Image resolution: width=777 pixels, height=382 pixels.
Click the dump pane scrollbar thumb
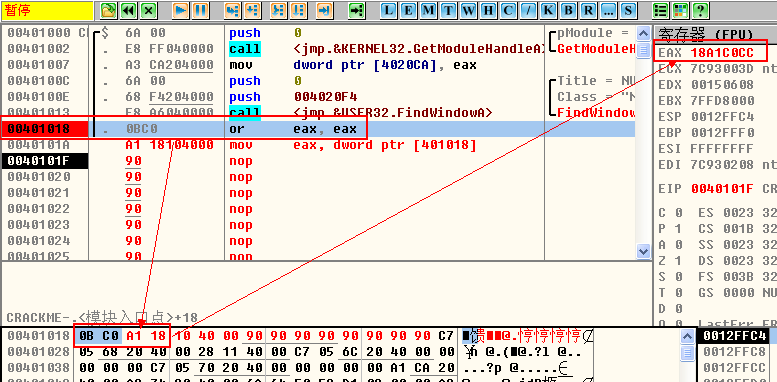[x=687, y=353]
